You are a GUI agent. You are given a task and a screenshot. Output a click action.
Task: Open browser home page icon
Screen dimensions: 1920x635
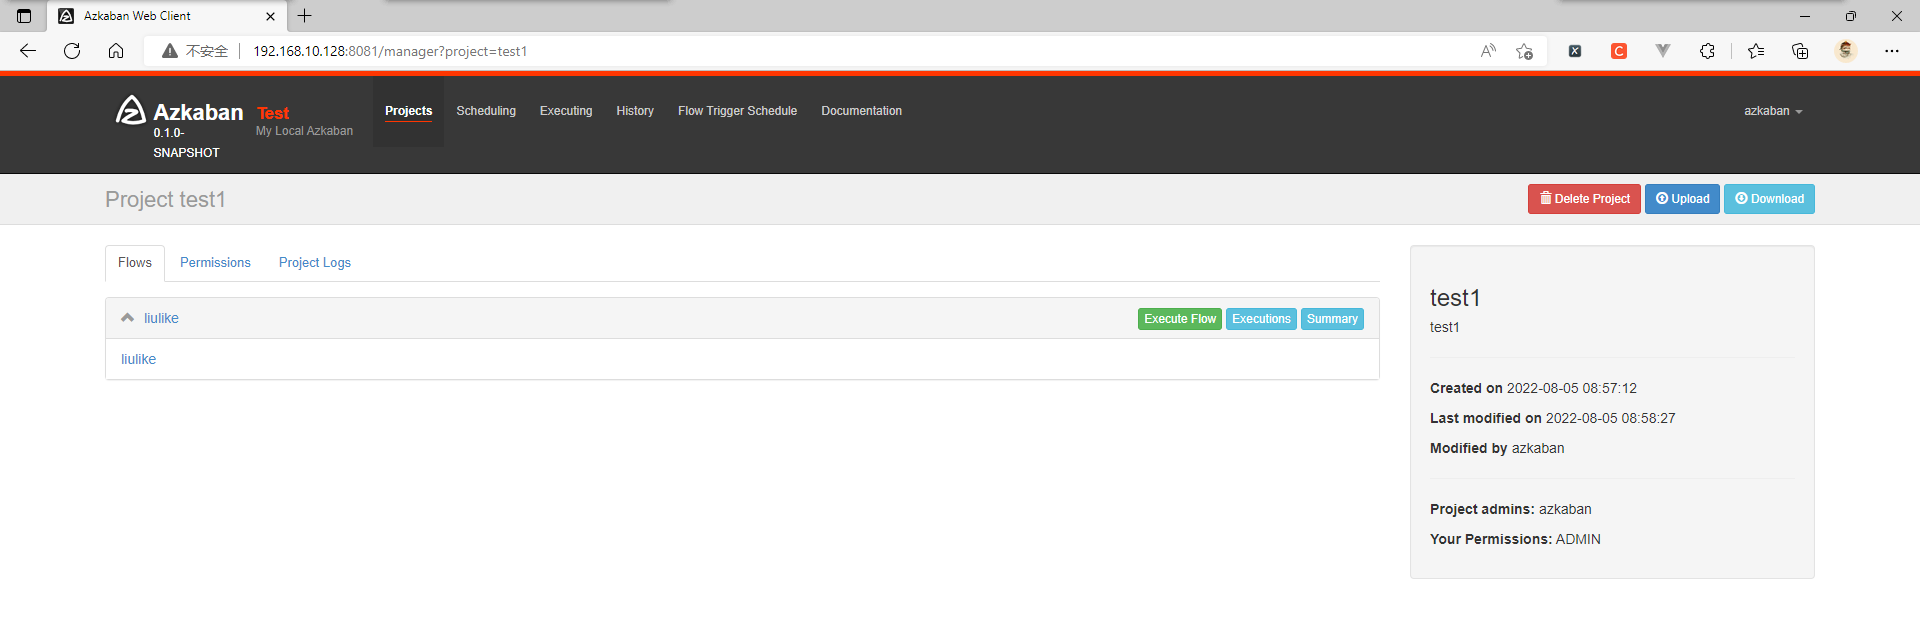116,51
